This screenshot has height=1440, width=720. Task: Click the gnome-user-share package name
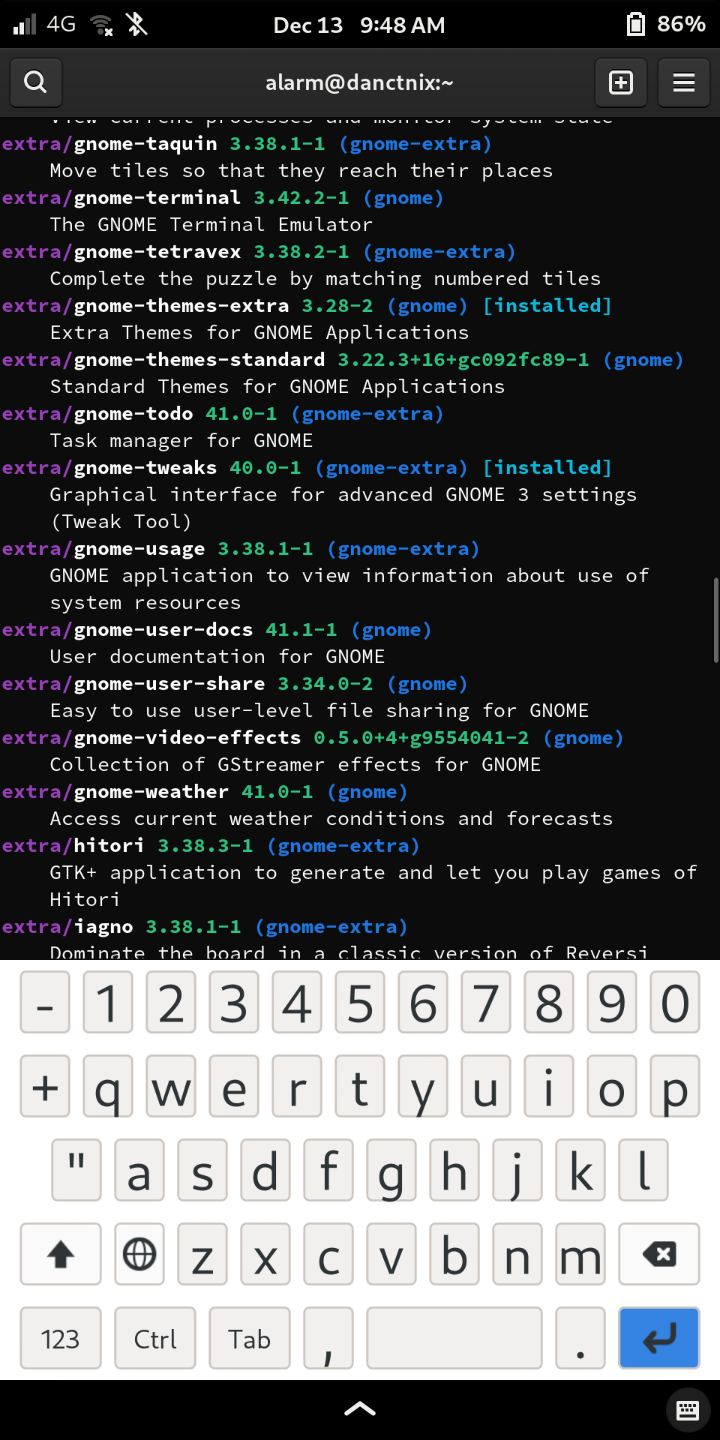point(170,684)
